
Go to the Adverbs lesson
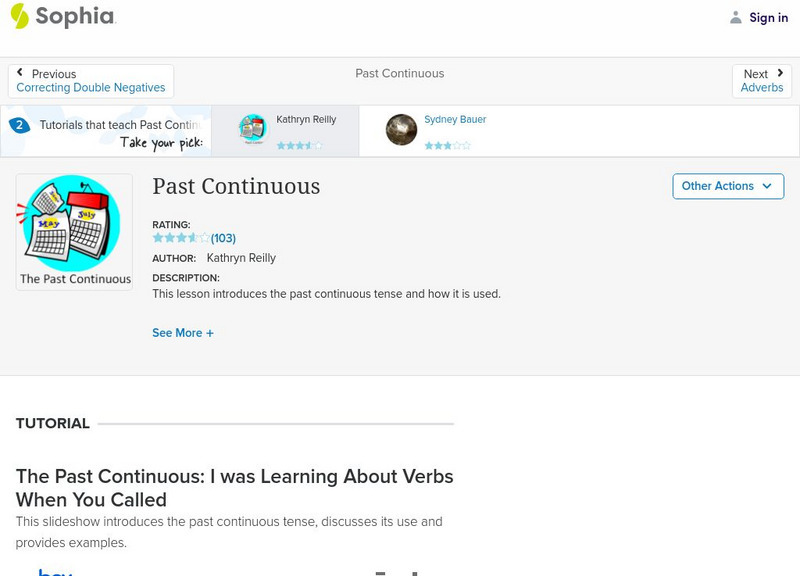pyautogui.click(x=762, y=88)
